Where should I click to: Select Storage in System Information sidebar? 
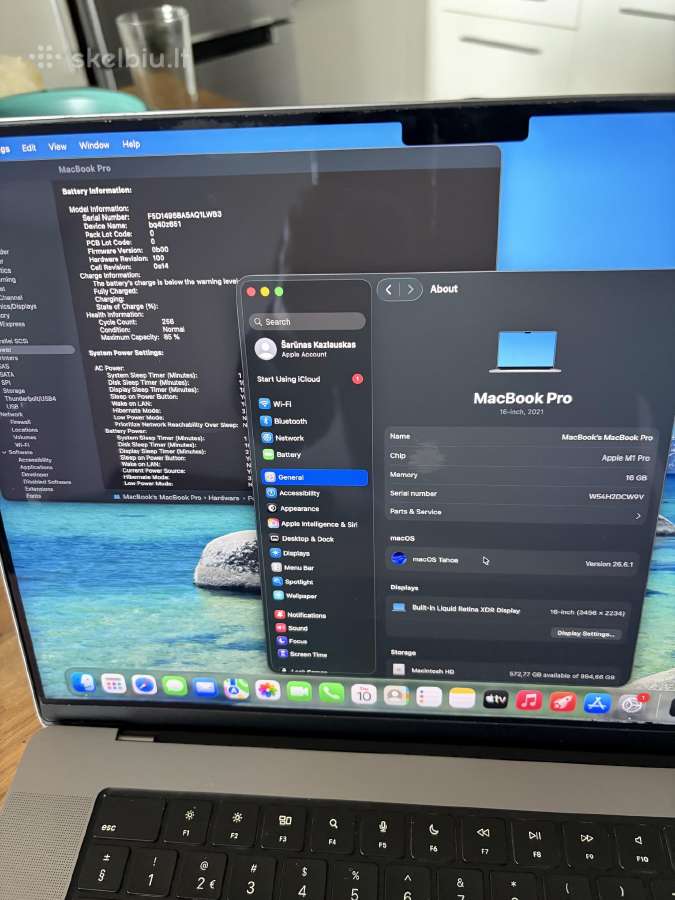(x=14, y=390)
